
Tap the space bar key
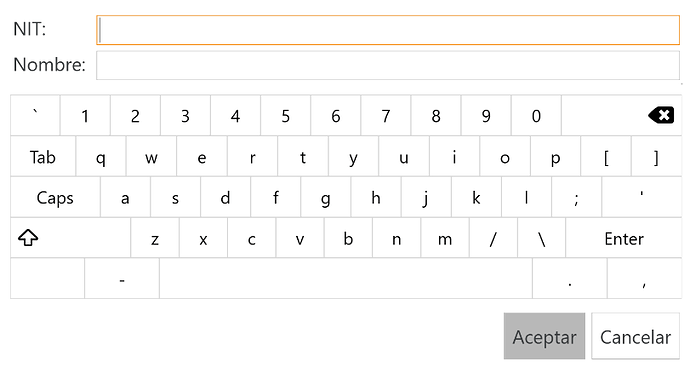pyautogui.click(x=346, y=279)
